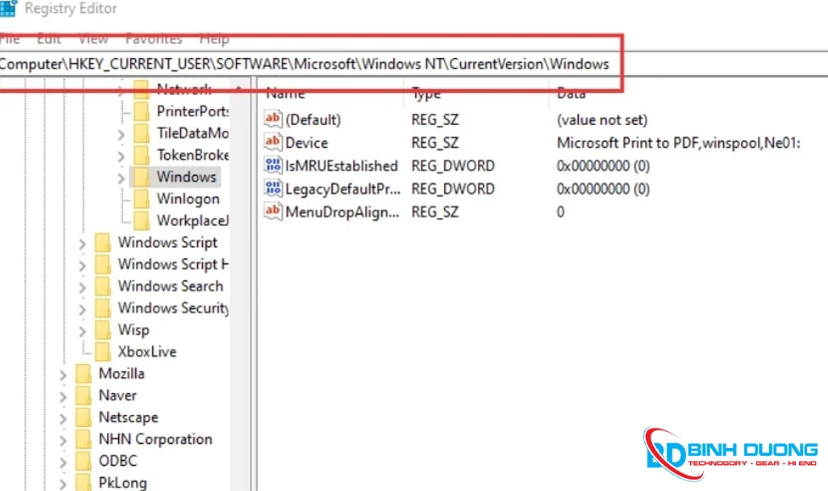The height and width of the screenshot is (491, 828).
Task: Select the WorkplaceJ folder icon
Action: coord(142,221)
